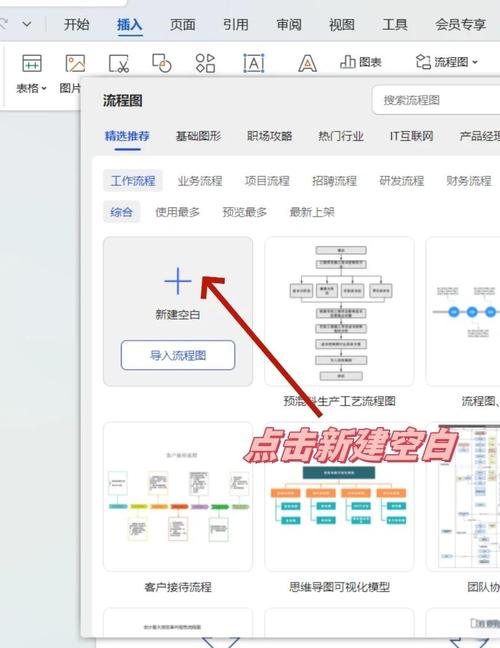Open the 开始 ribbon tab
500x648 pixels.
[76, 25]
